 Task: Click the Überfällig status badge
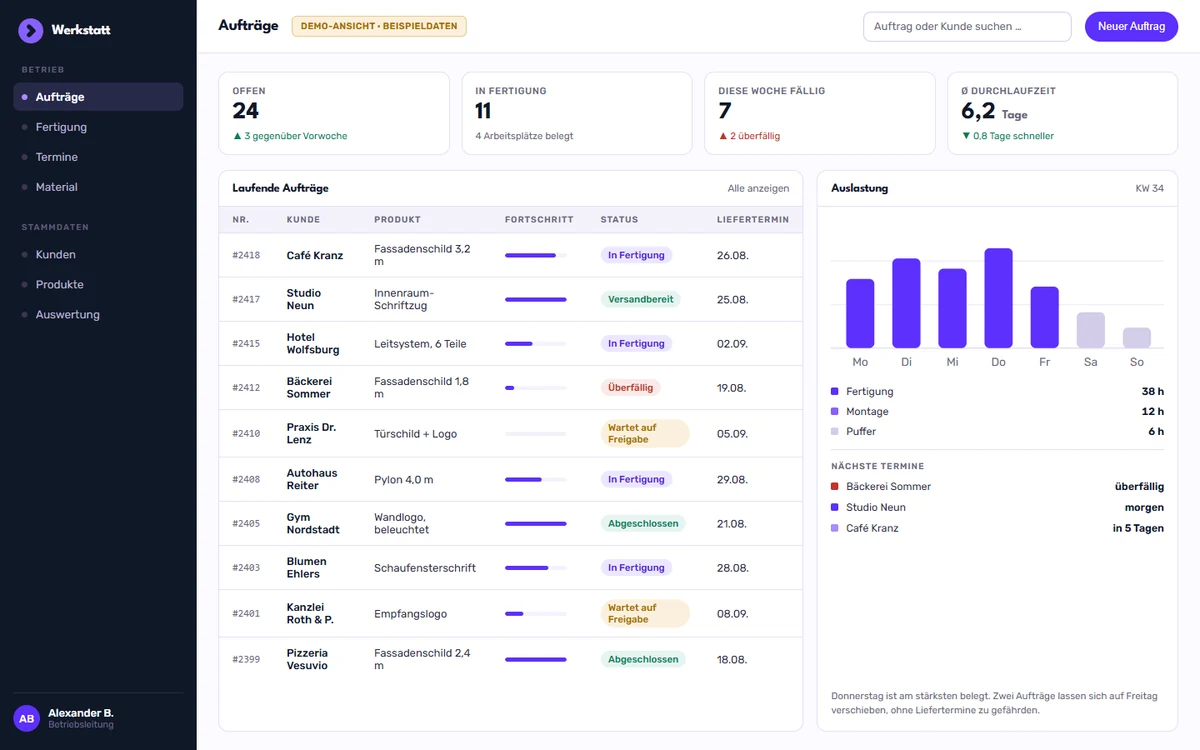pyautogui.click(x=630, y=387)
